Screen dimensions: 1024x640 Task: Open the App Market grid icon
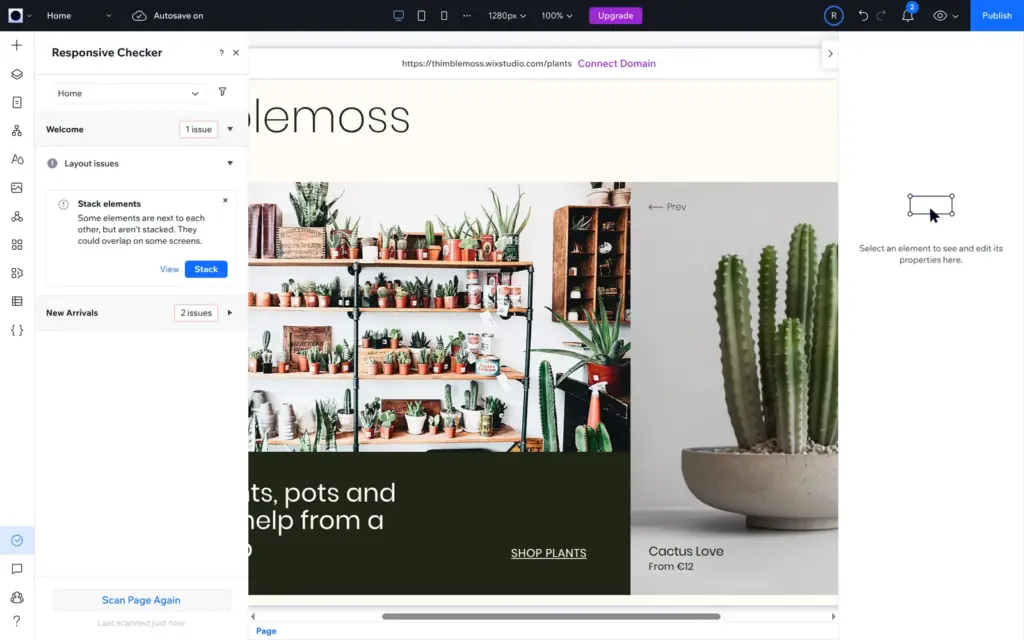click(17, 244)
